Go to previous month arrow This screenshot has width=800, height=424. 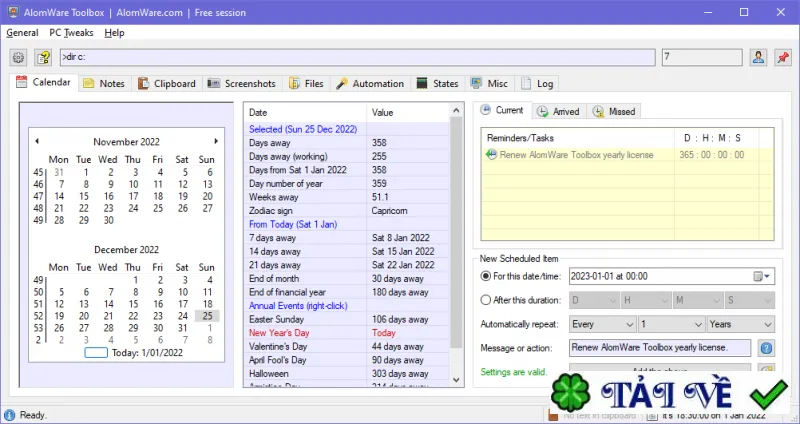(37, 141)
